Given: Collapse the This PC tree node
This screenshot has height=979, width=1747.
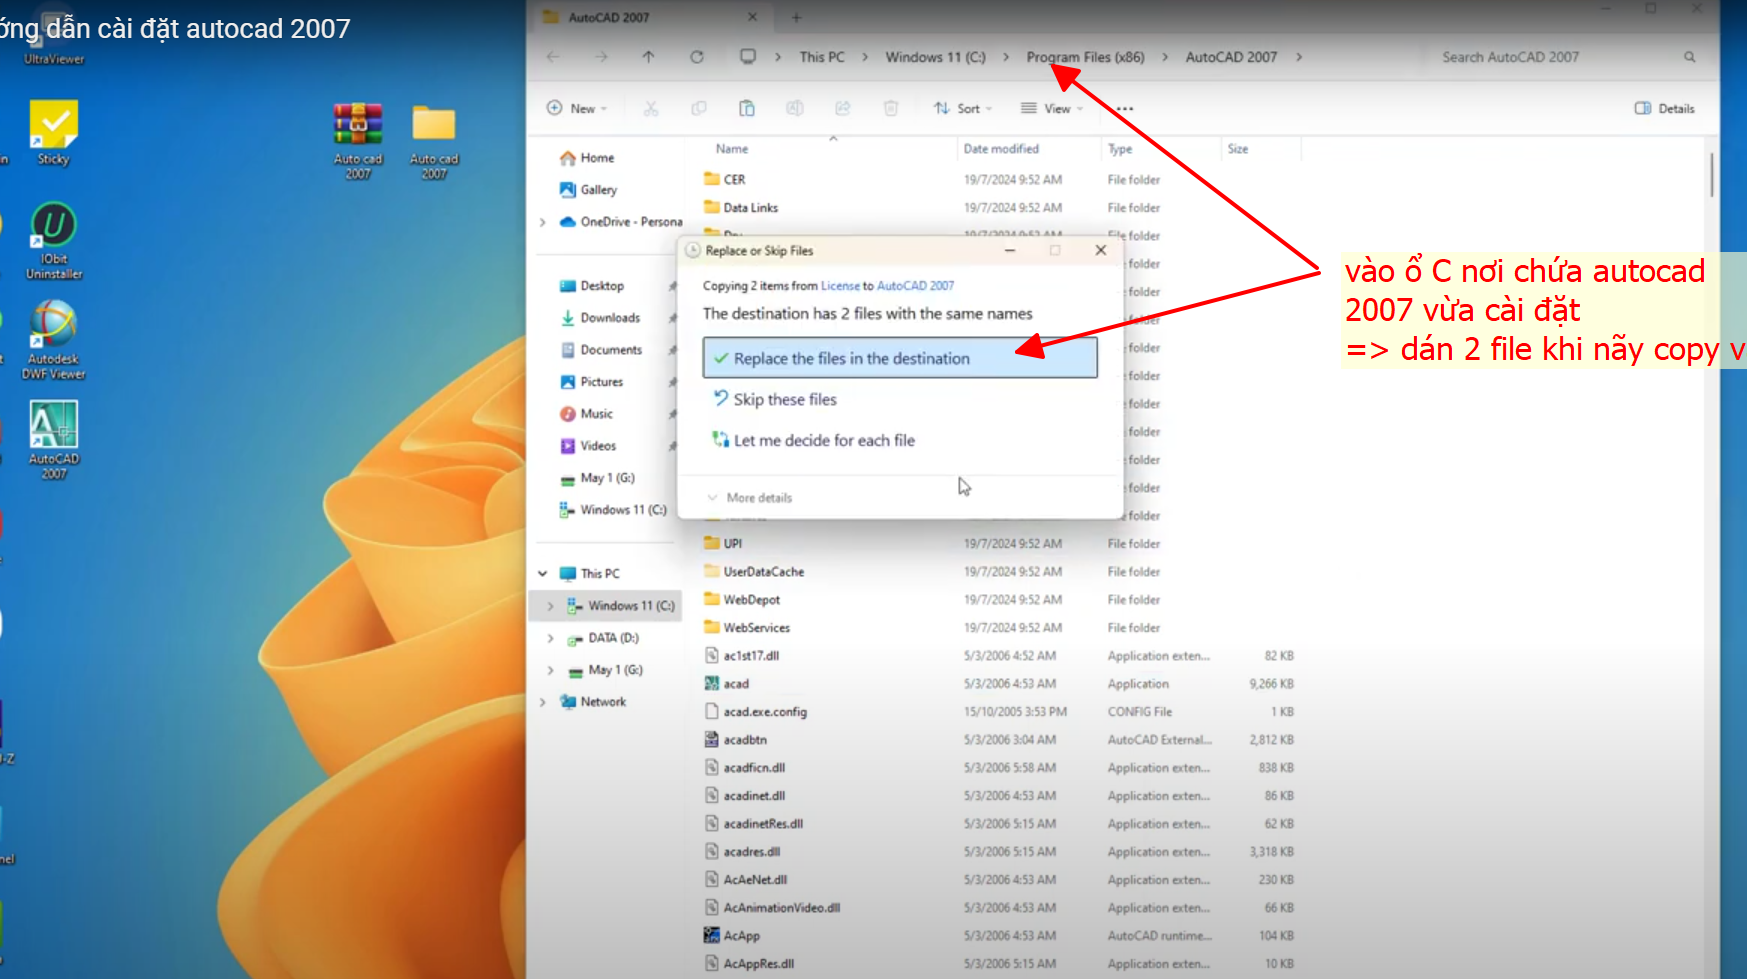Looking at the screenshot, I should [542, 574].
